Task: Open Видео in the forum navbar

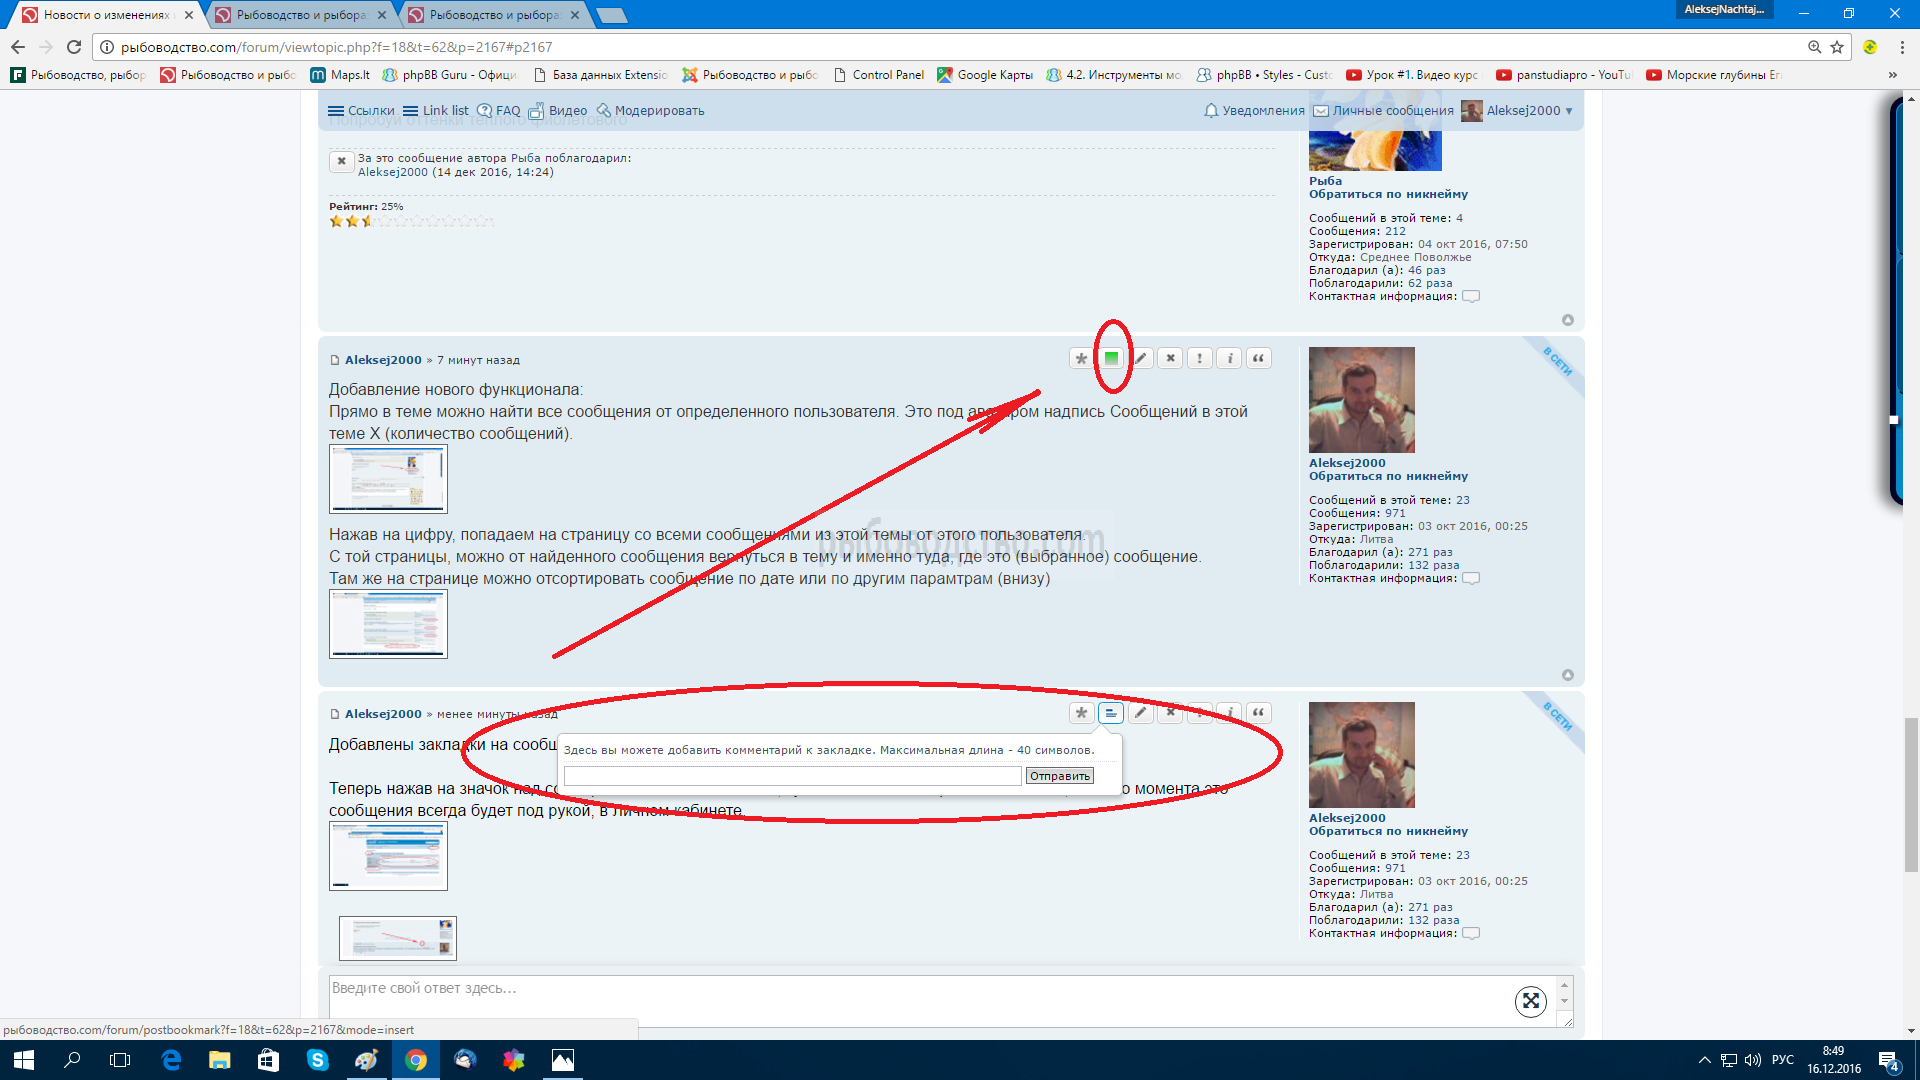Action: coord(558,111)
